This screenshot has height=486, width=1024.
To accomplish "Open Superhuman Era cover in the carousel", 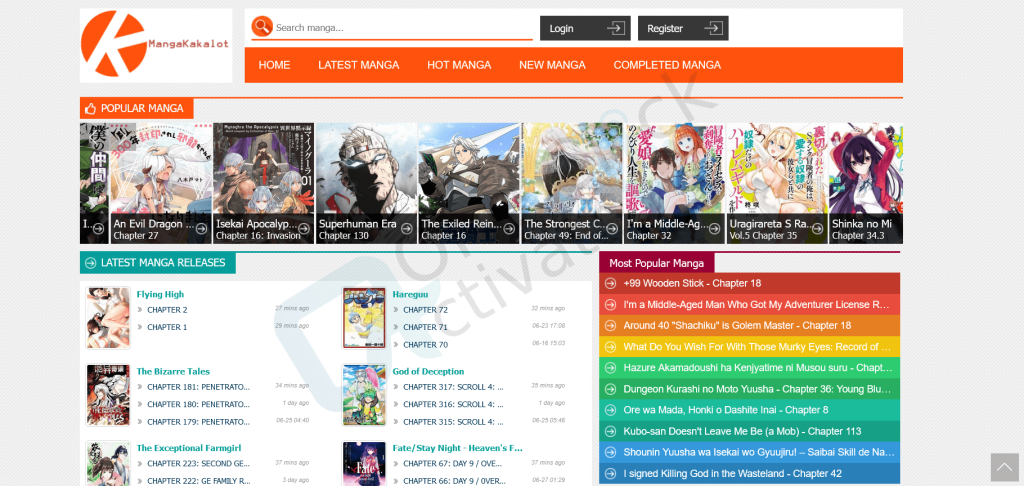I will click(x=366, y=183).
